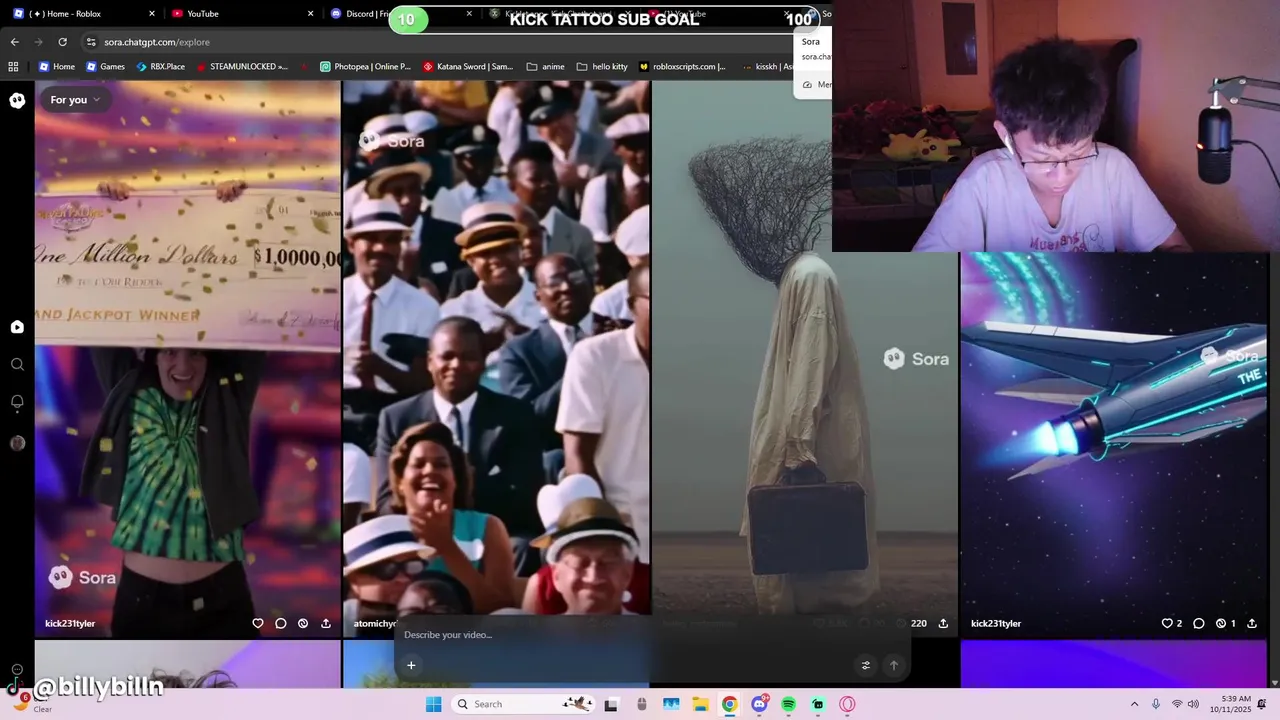
Task: Open network Wi-Fi icon in system tray
Action: 1176,704
